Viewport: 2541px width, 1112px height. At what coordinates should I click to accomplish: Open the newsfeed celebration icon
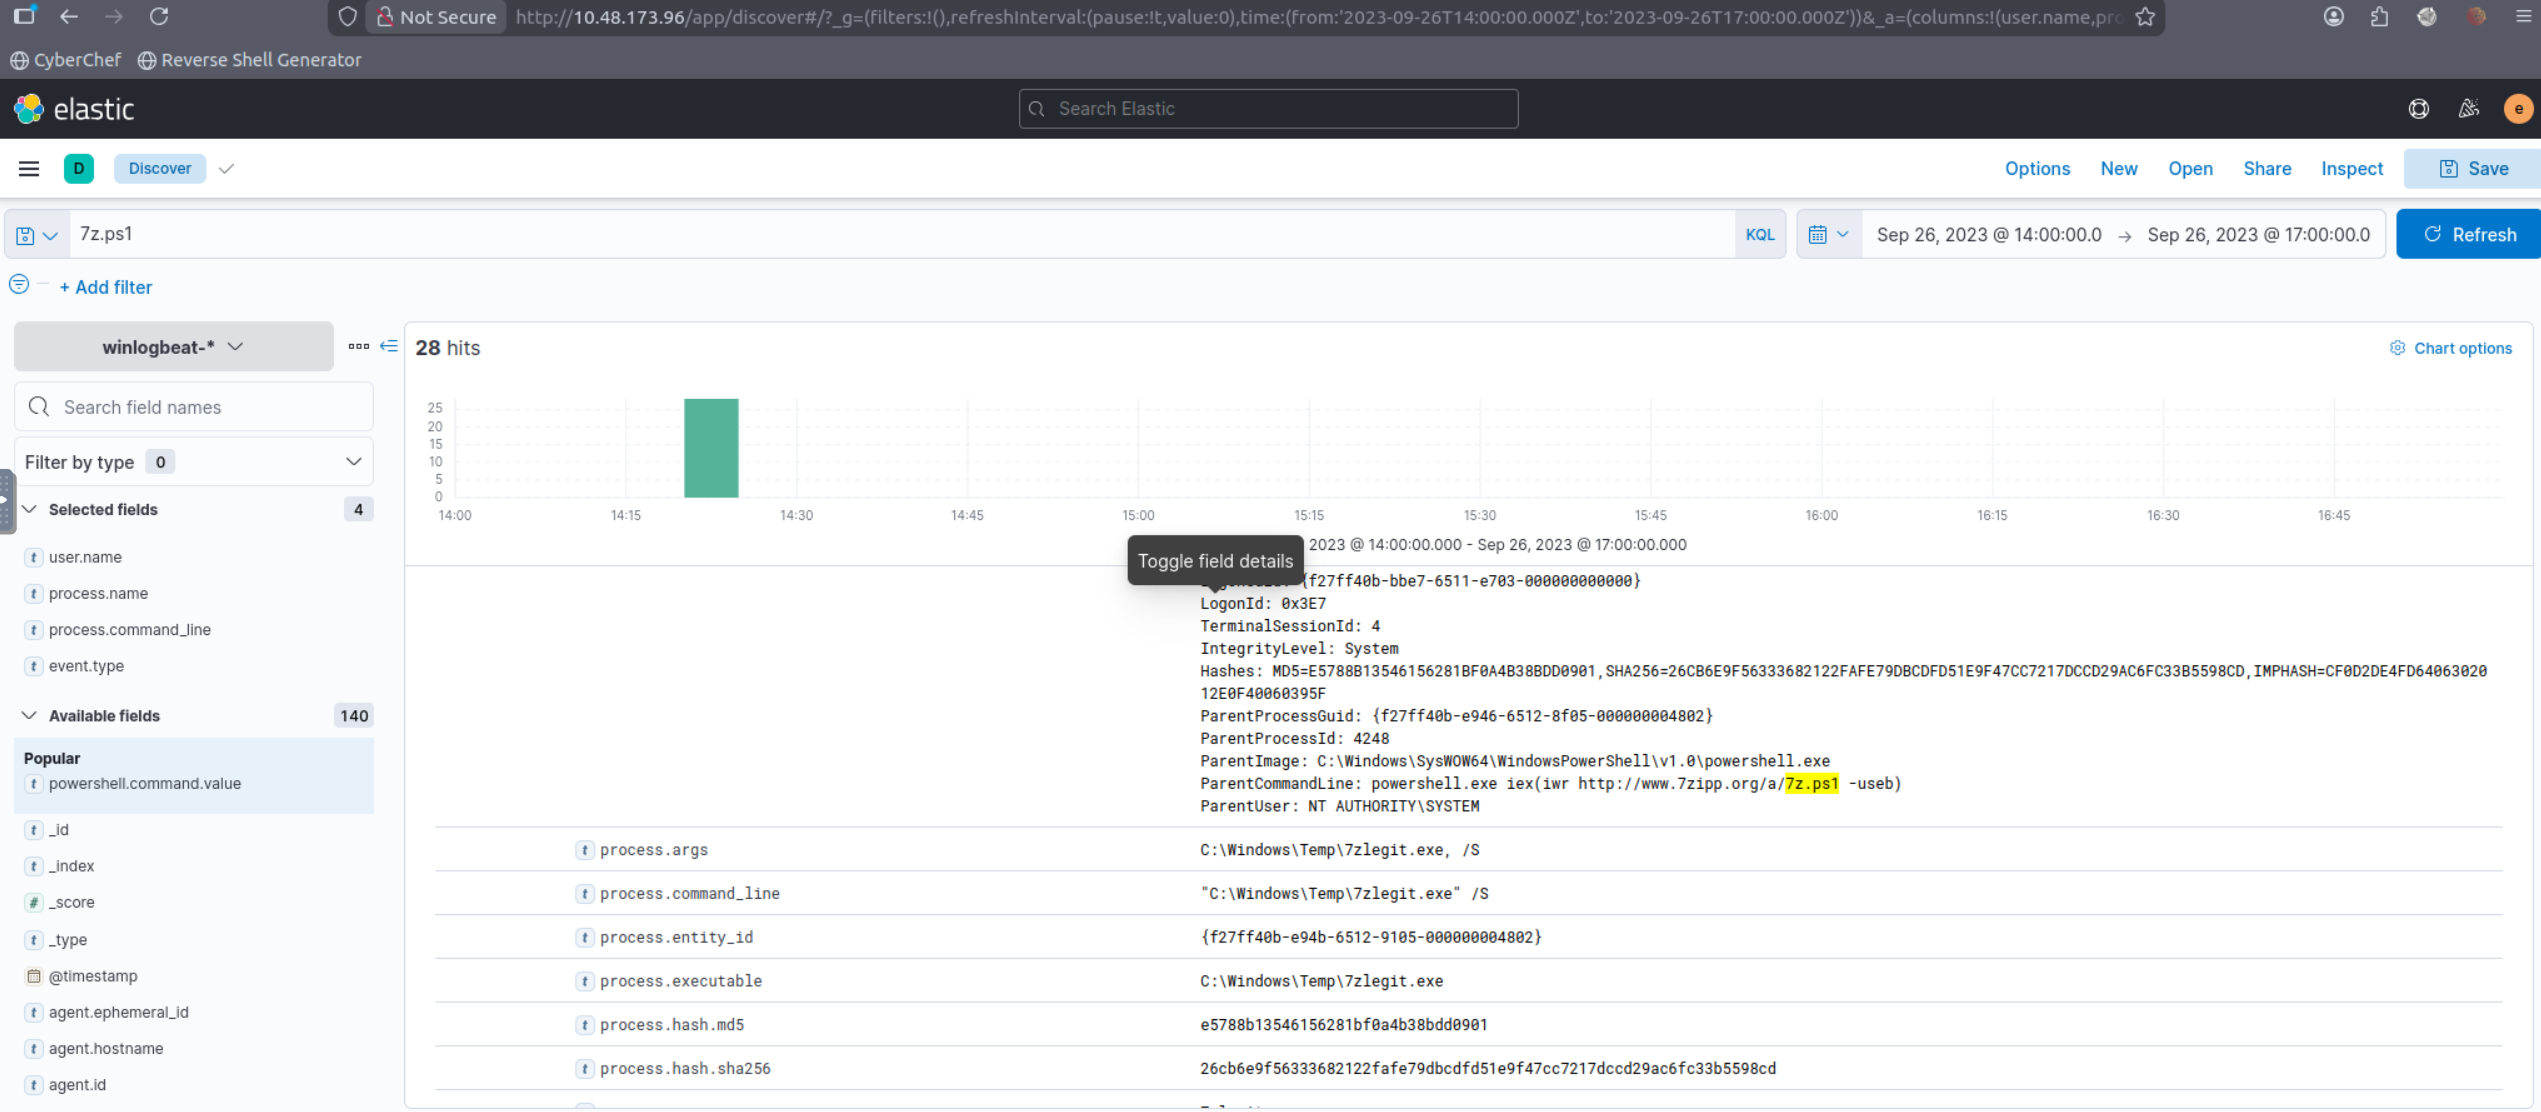(2468, 109)
